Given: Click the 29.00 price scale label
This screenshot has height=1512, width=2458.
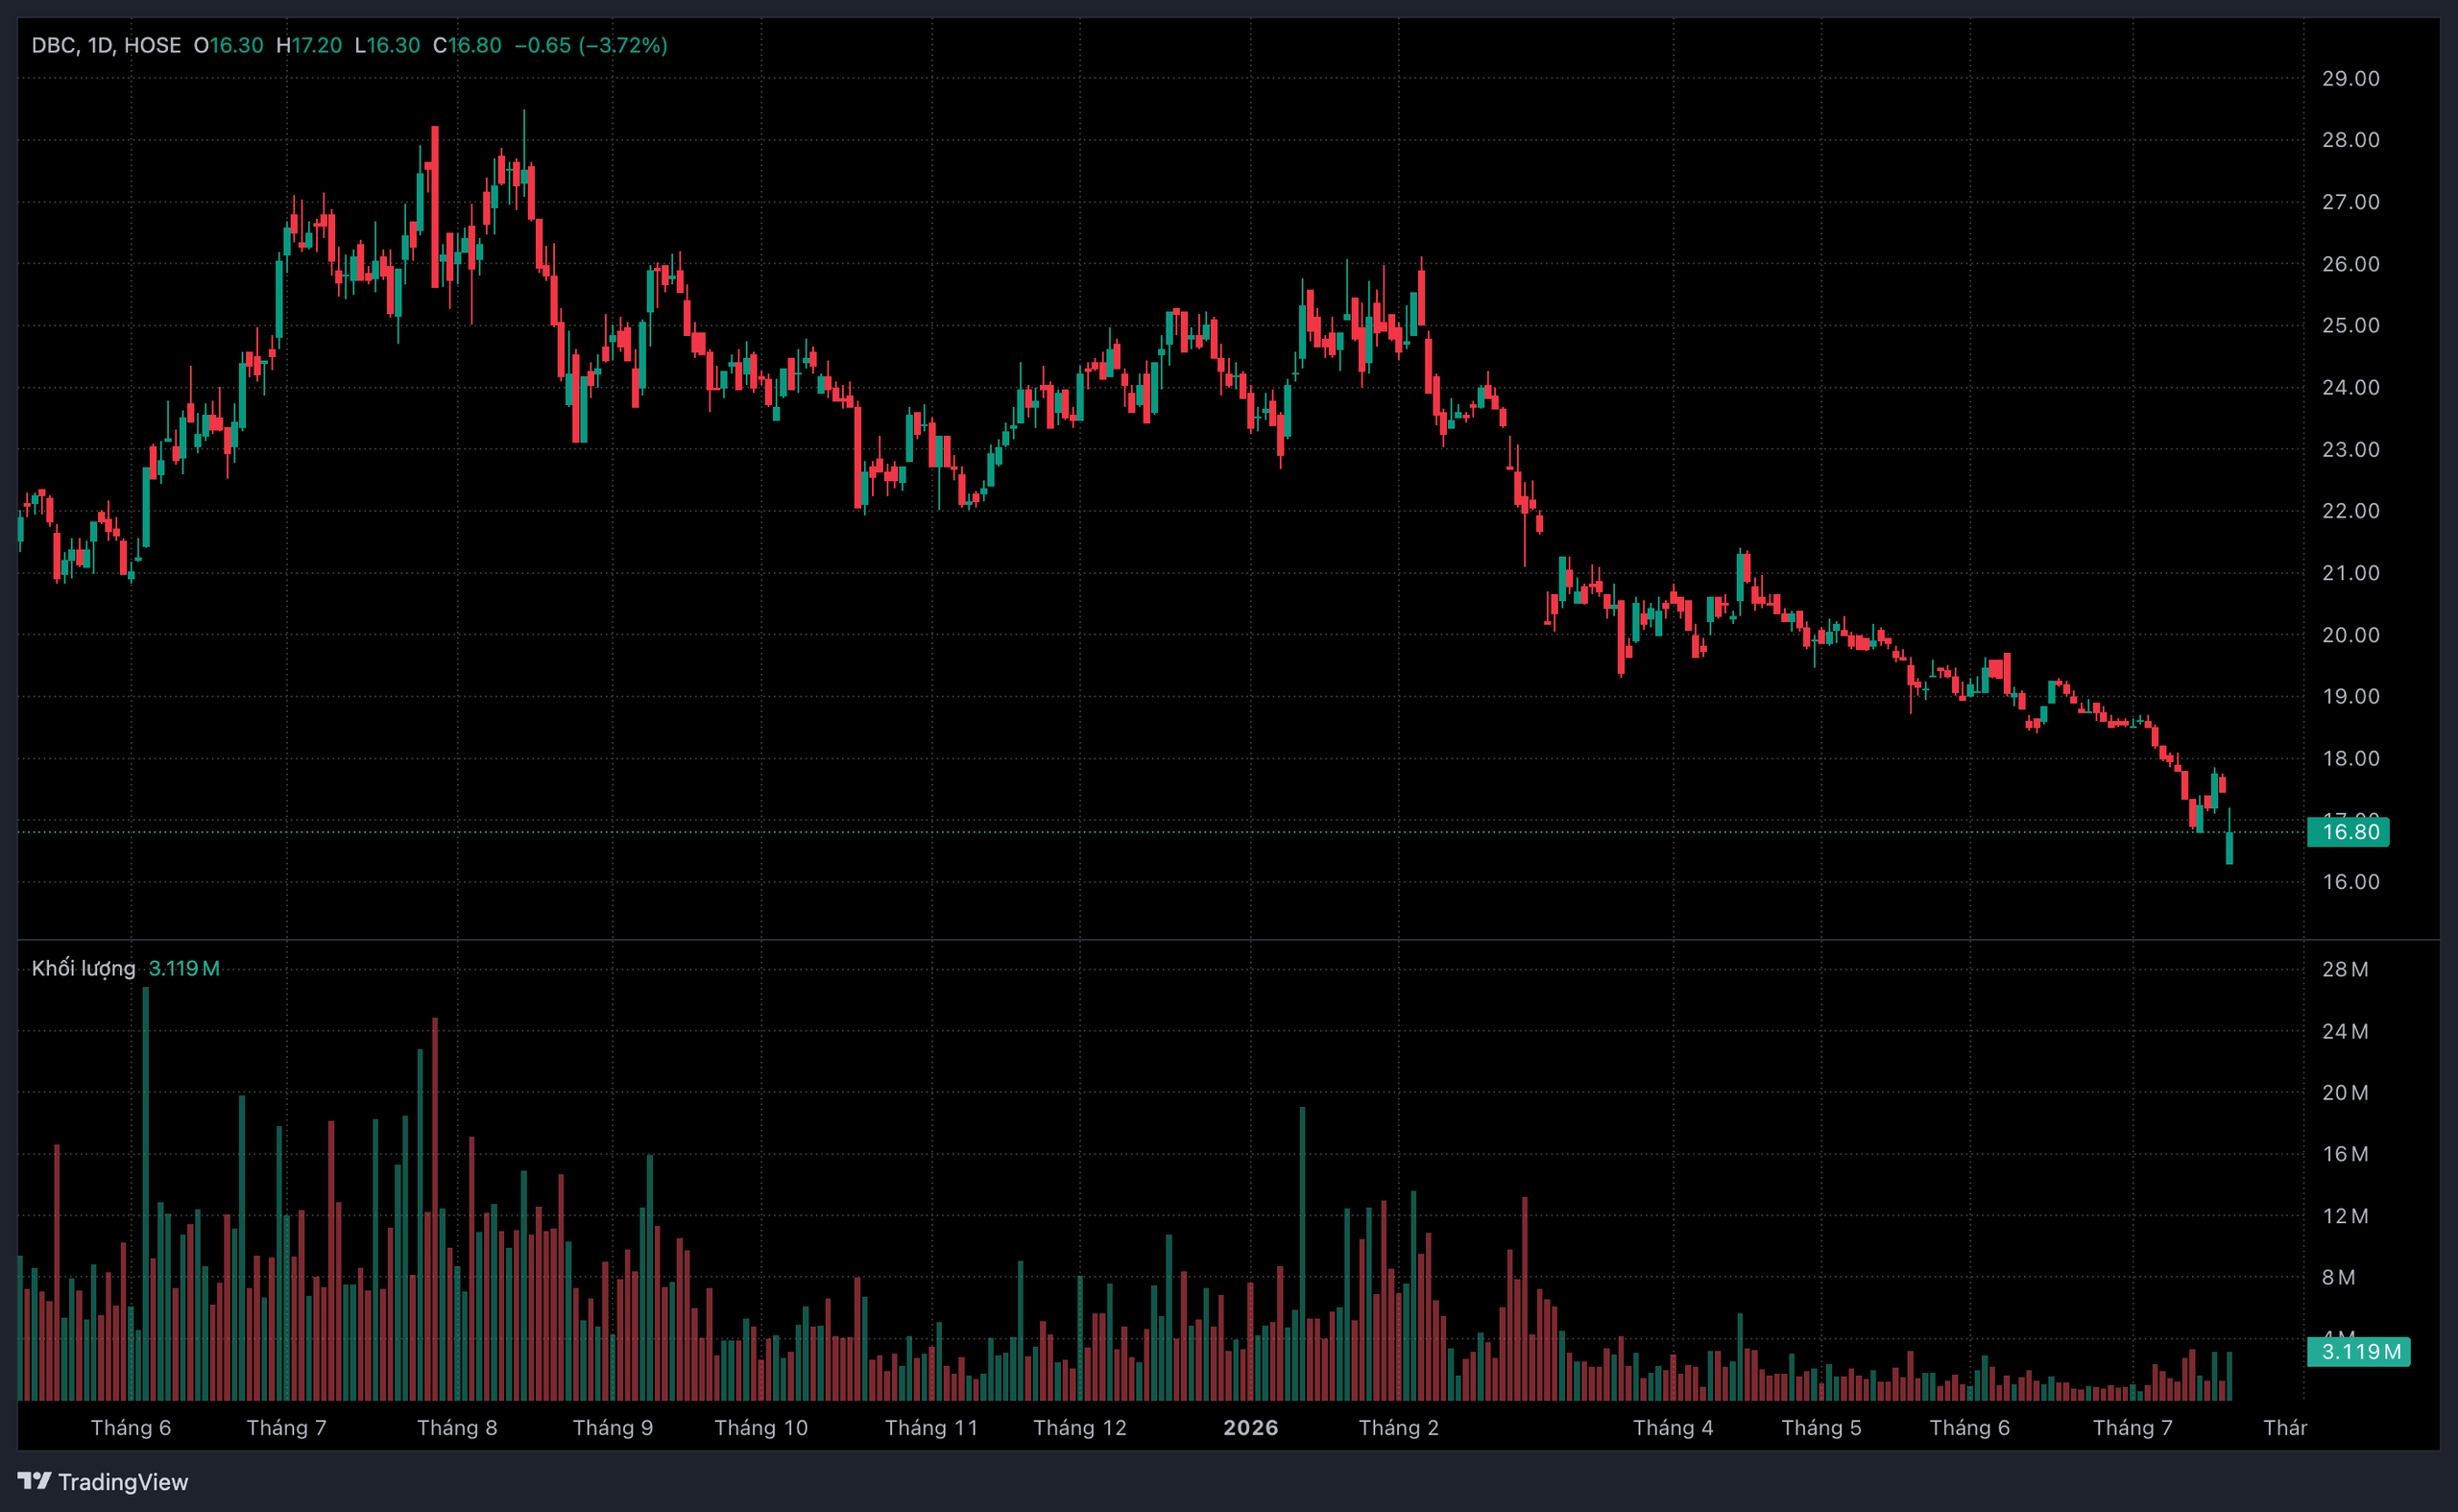Looking at the screenshot, I should 2350,78.
